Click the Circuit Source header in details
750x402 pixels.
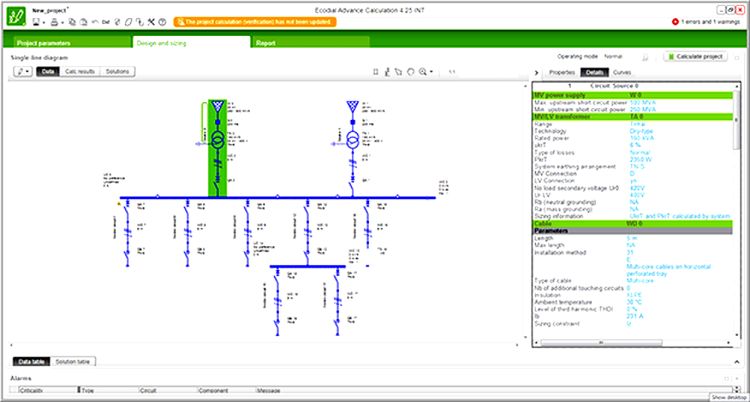614,86
